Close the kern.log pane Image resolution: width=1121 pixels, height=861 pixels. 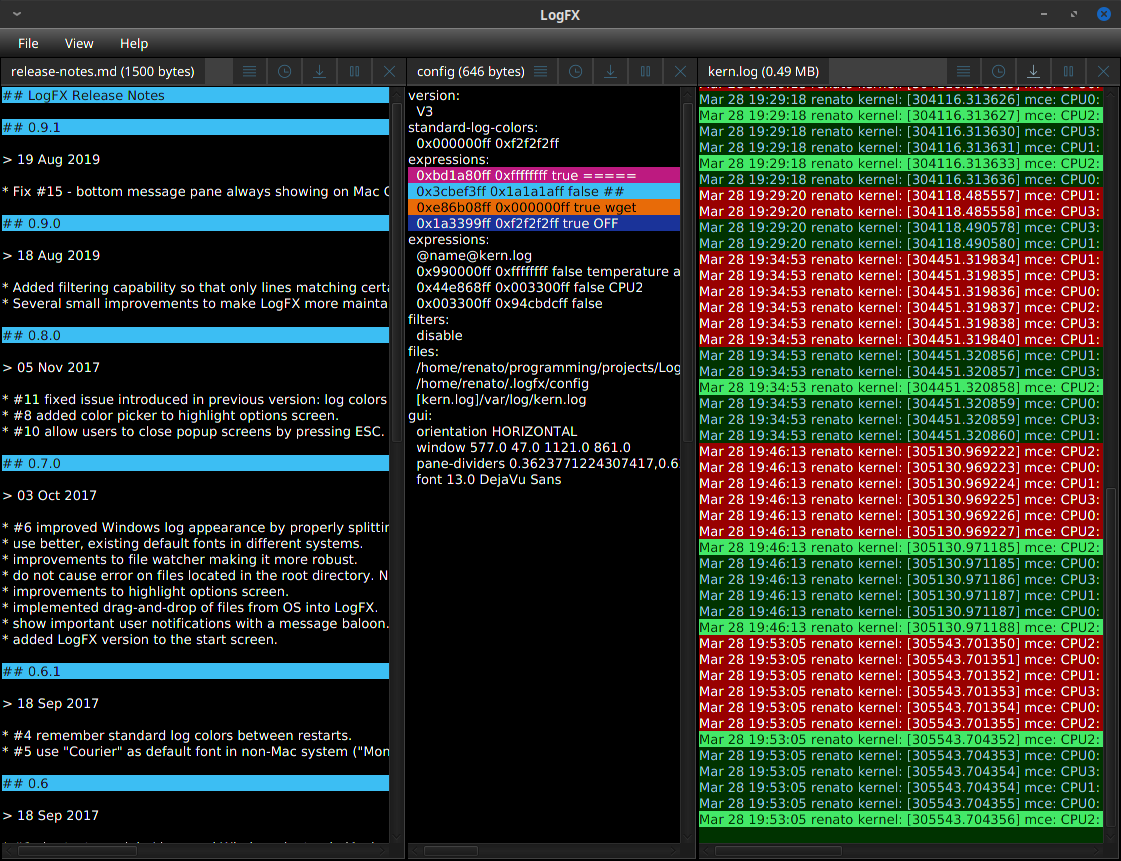[x=1103, y=72]
